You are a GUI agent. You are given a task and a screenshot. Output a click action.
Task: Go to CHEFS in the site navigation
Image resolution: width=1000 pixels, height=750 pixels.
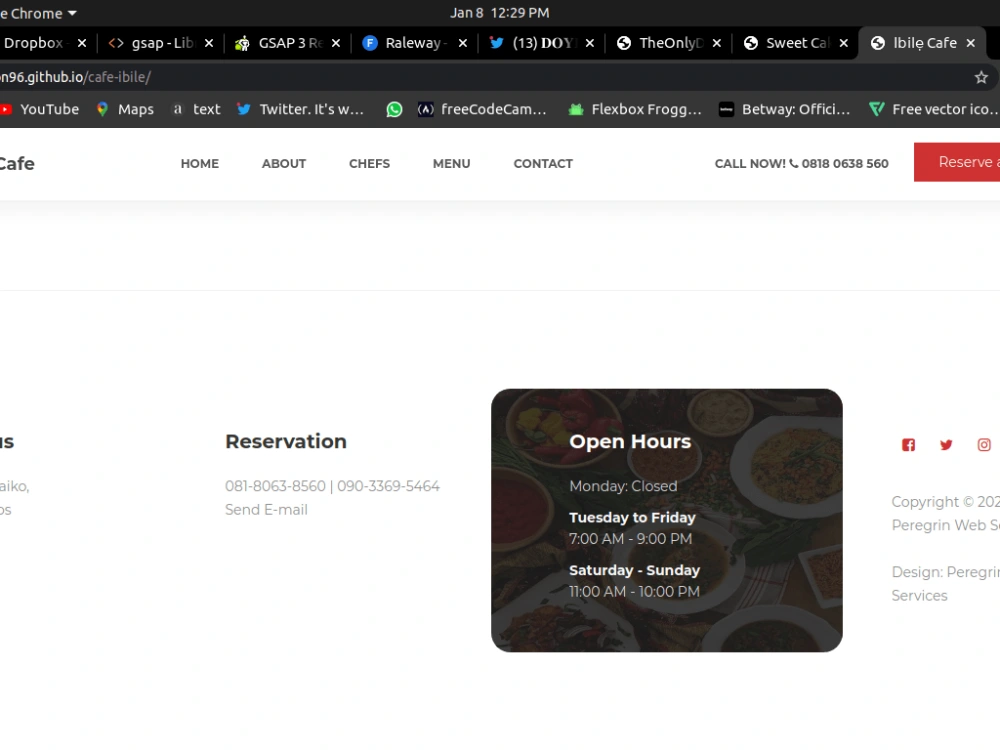369,164
